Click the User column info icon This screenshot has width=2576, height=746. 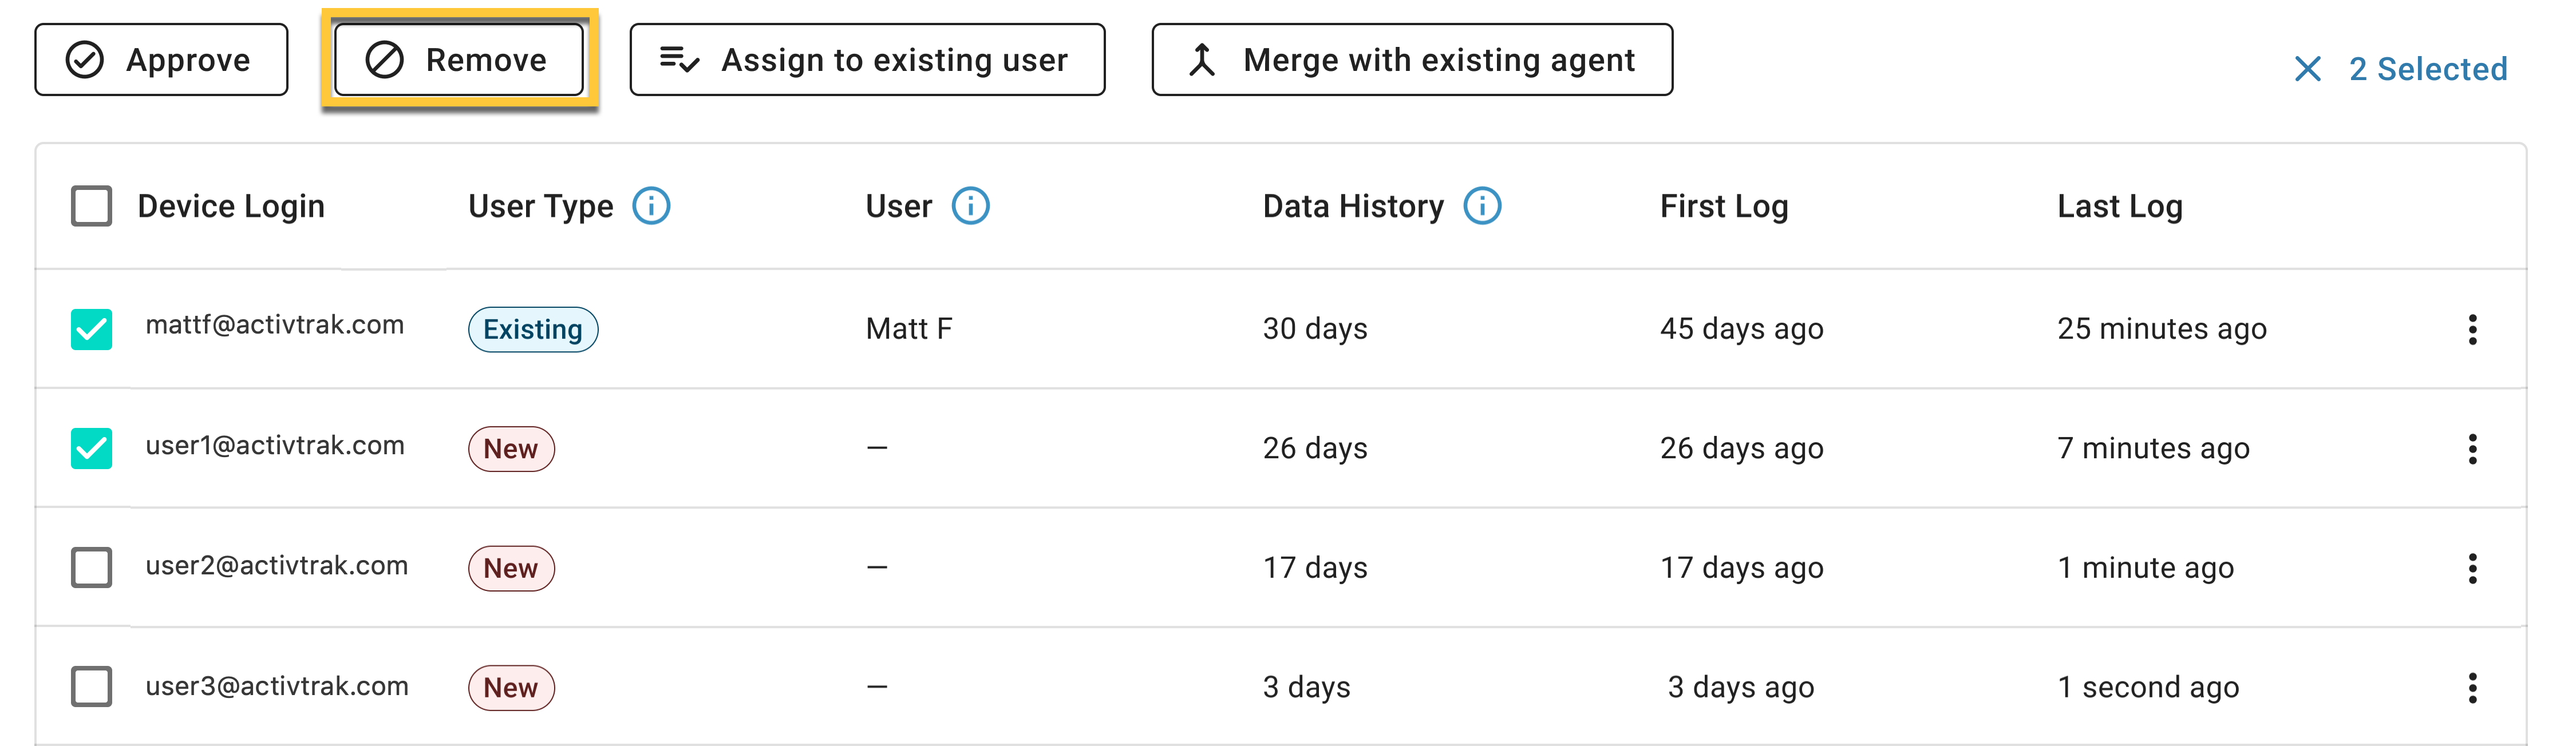(970, 206)
